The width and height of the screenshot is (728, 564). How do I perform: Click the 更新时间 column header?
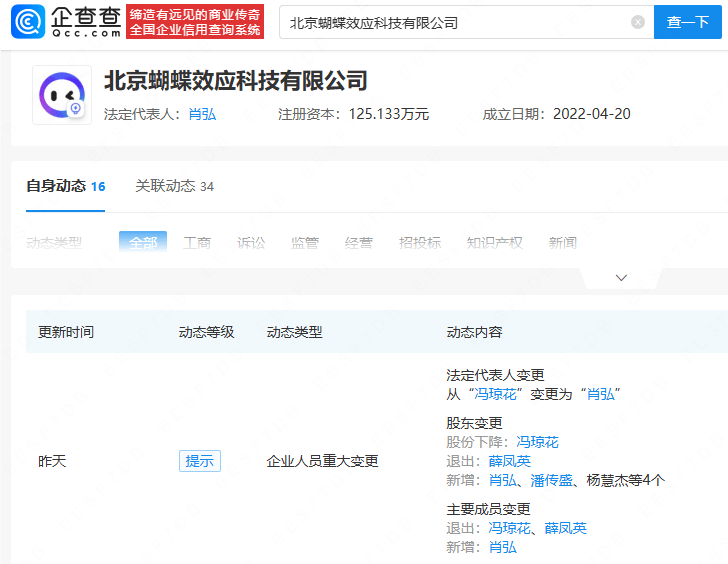click(66, 332)
